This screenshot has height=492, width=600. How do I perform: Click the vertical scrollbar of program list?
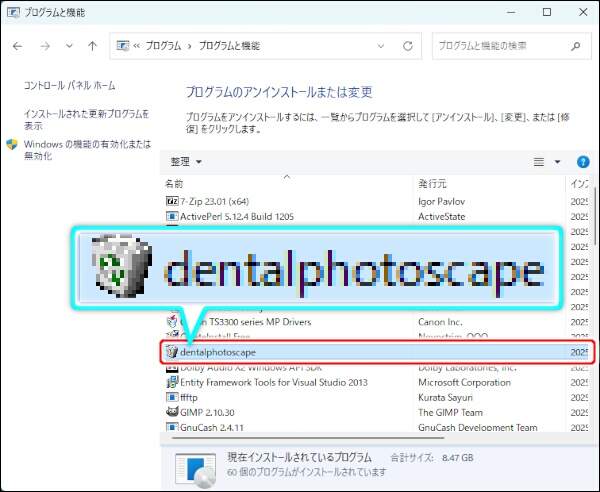coord(594,300)
